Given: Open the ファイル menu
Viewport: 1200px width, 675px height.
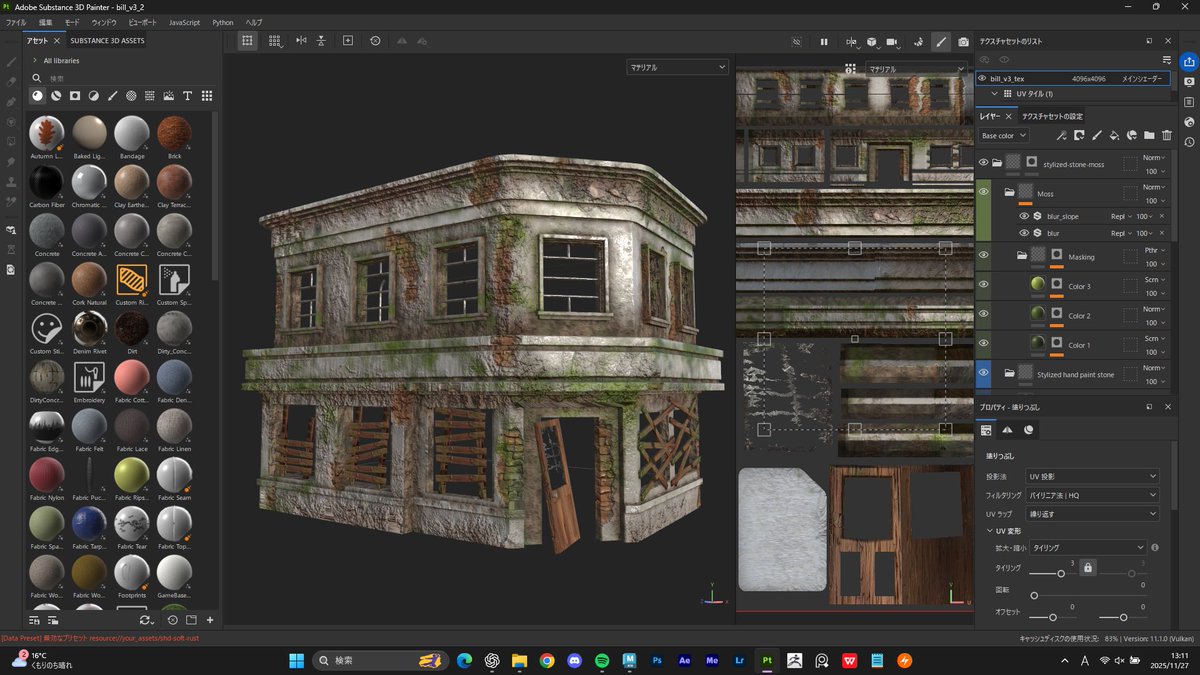Looking at the screenshot, I should coord(16,22).
